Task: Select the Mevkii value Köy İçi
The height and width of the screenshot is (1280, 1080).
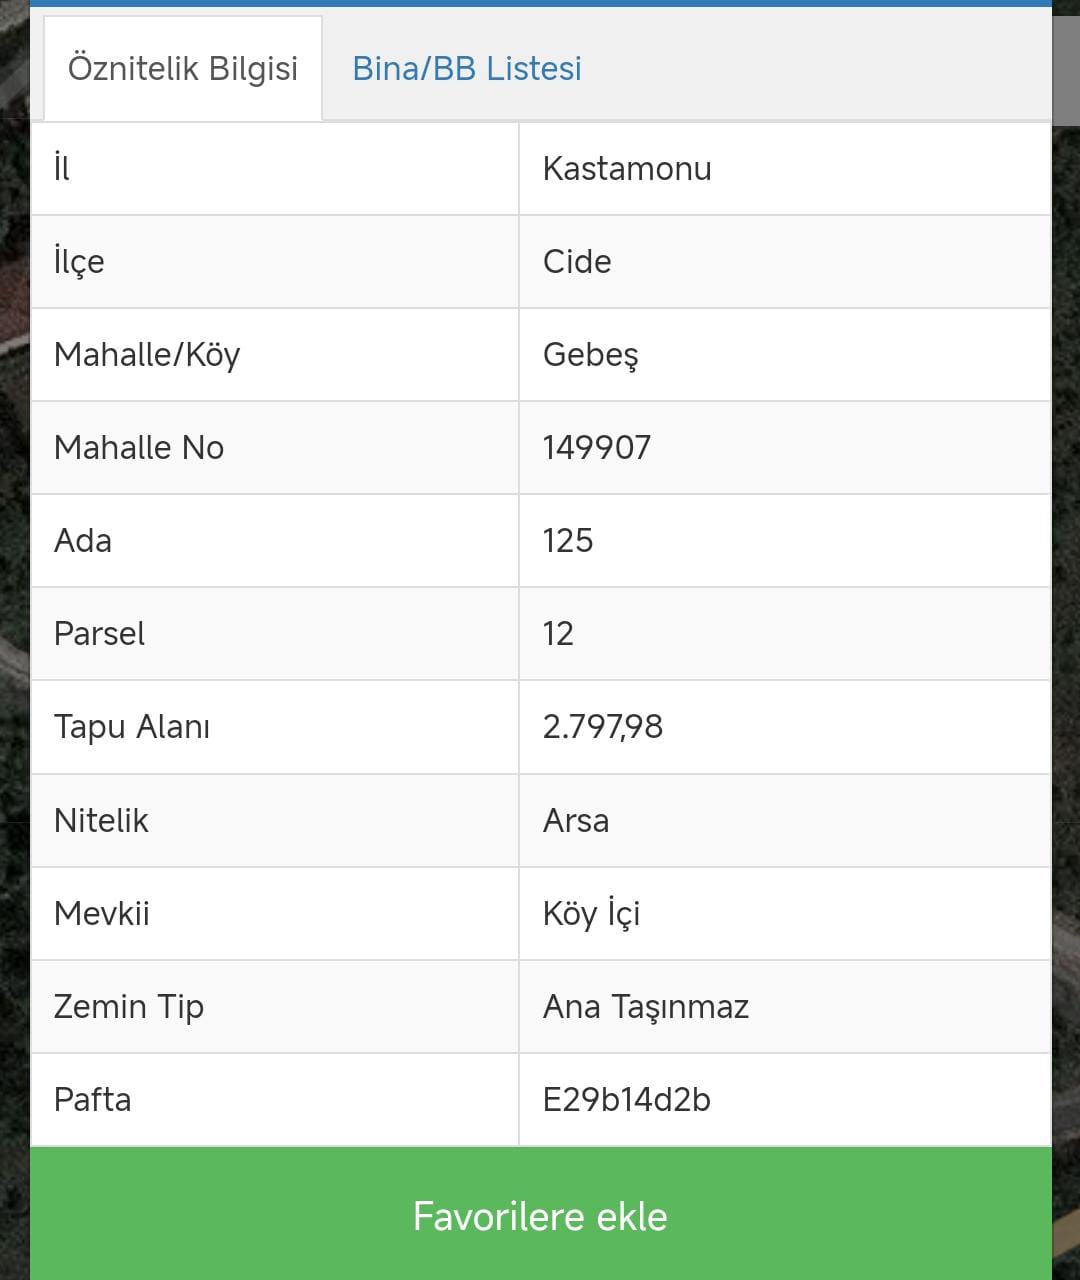Action: [x=591, y=913]
